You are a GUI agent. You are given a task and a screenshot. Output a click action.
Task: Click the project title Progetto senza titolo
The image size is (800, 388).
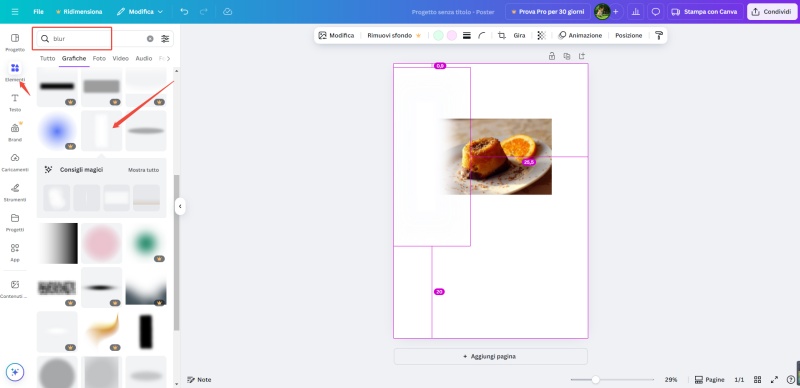pyautogui.click(x=453, y=12)
